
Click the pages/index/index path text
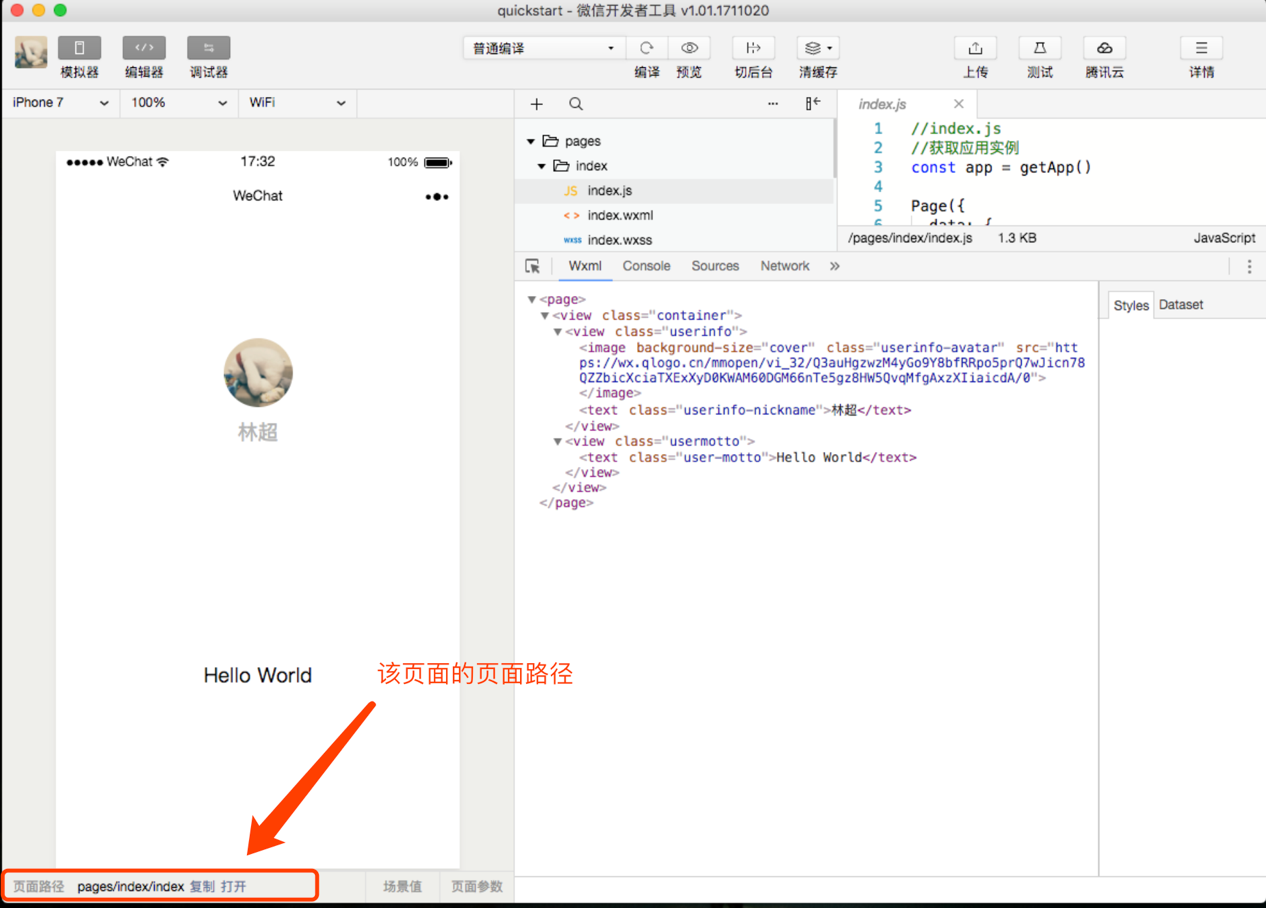coord(131,887)
